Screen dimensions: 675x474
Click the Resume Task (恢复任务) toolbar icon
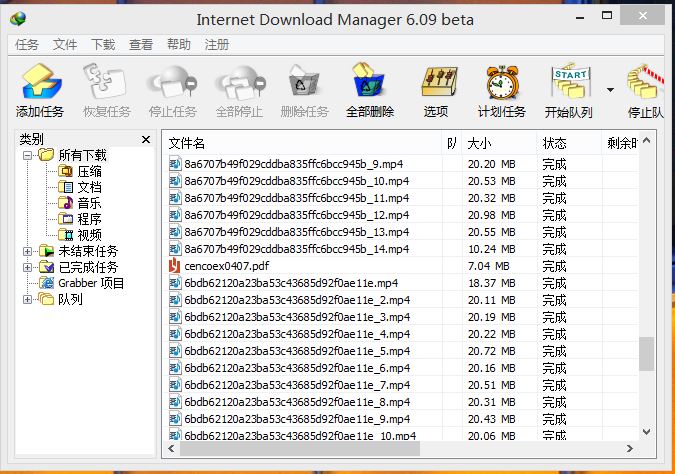coord(105,81)
